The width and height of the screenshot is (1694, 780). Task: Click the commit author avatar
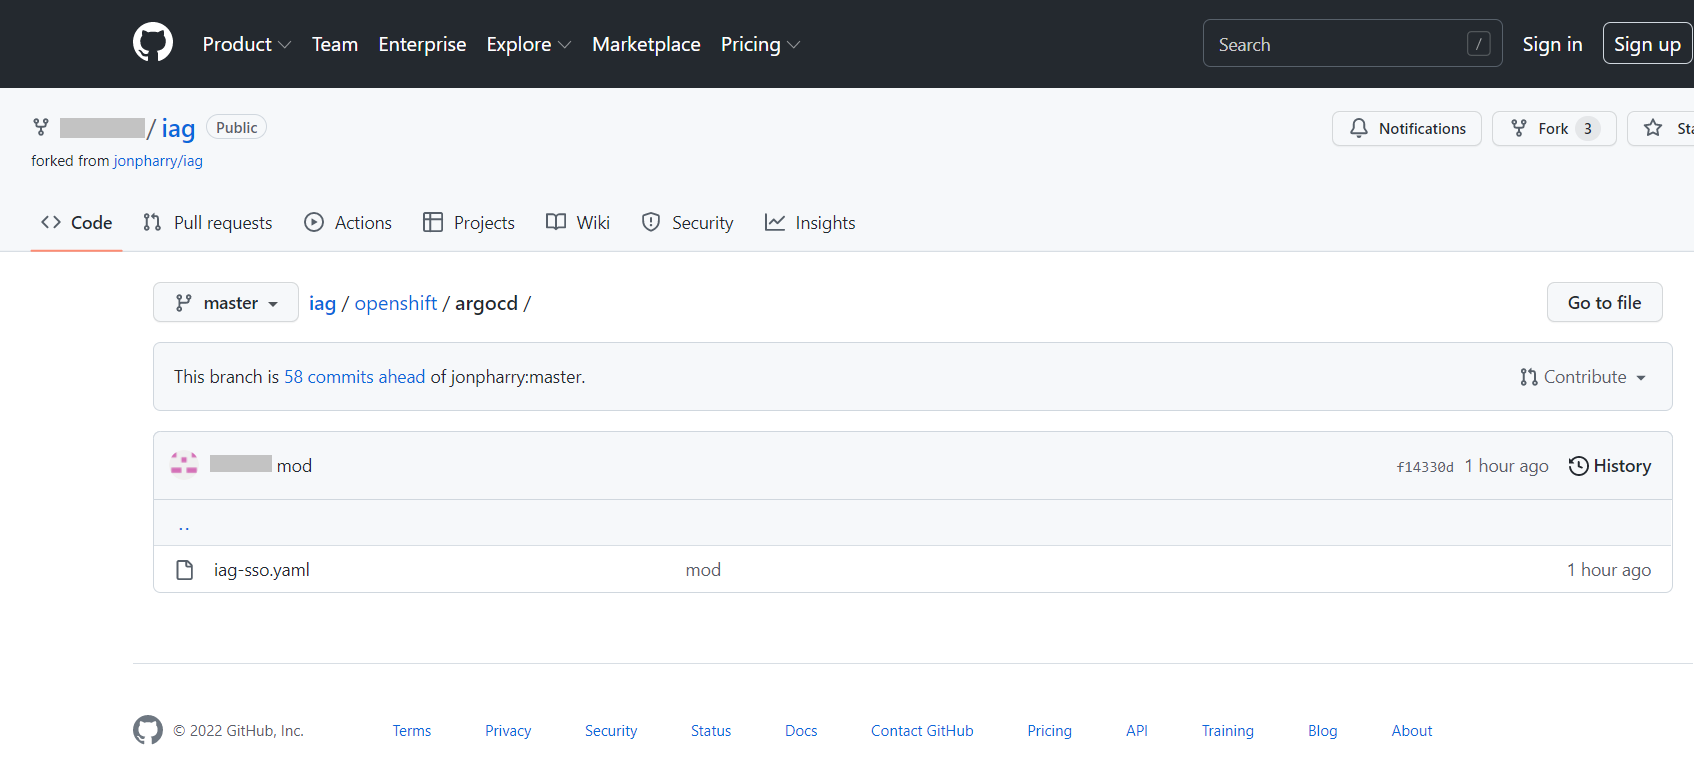tap(184, 465)
